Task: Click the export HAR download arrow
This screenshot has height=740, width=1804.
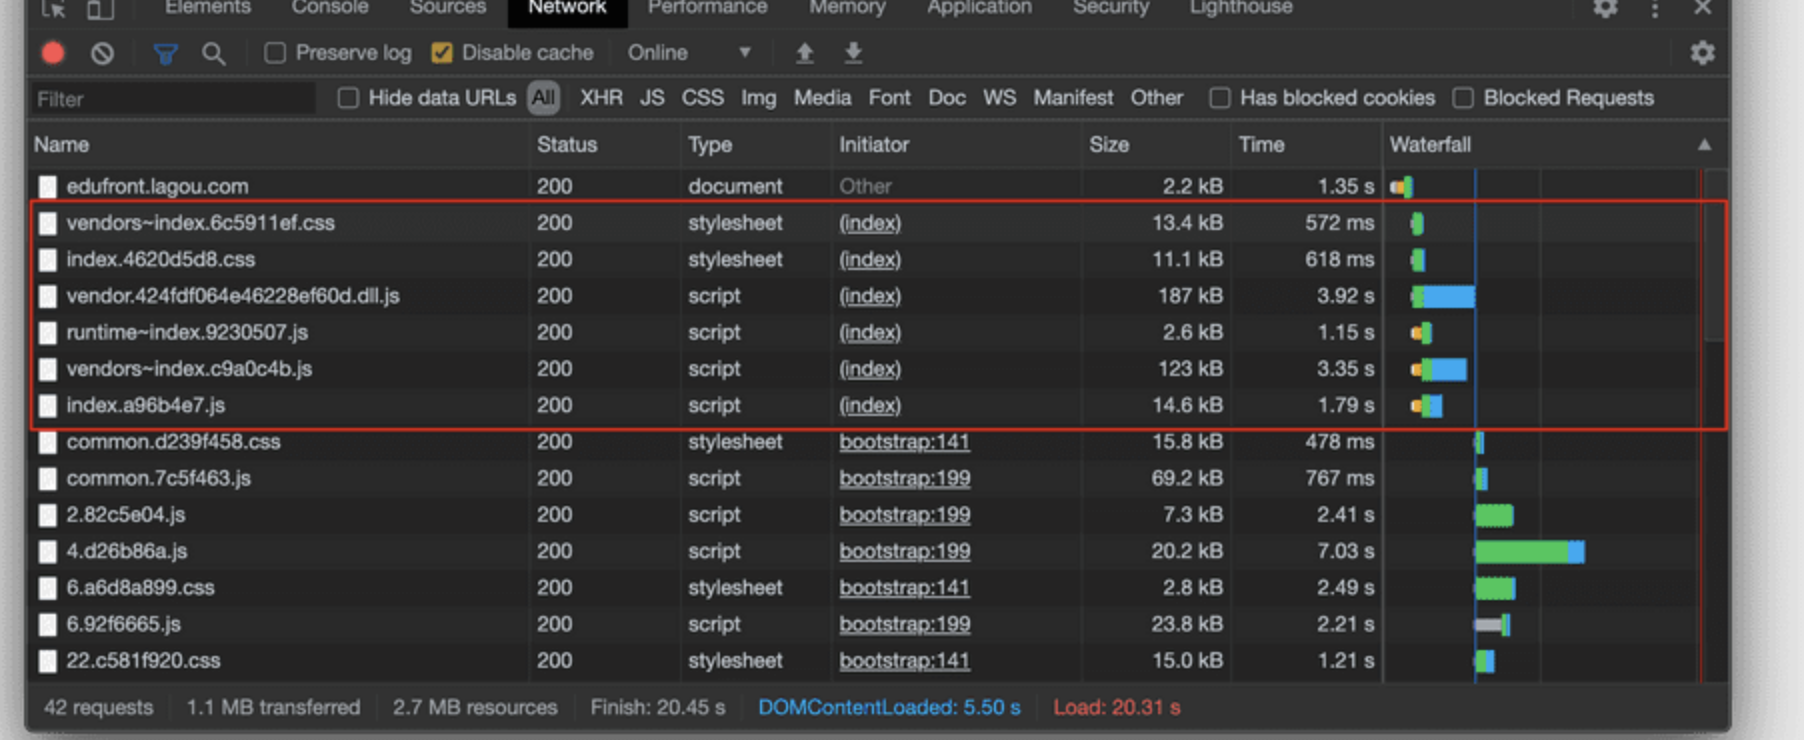Action: point(853,53)
